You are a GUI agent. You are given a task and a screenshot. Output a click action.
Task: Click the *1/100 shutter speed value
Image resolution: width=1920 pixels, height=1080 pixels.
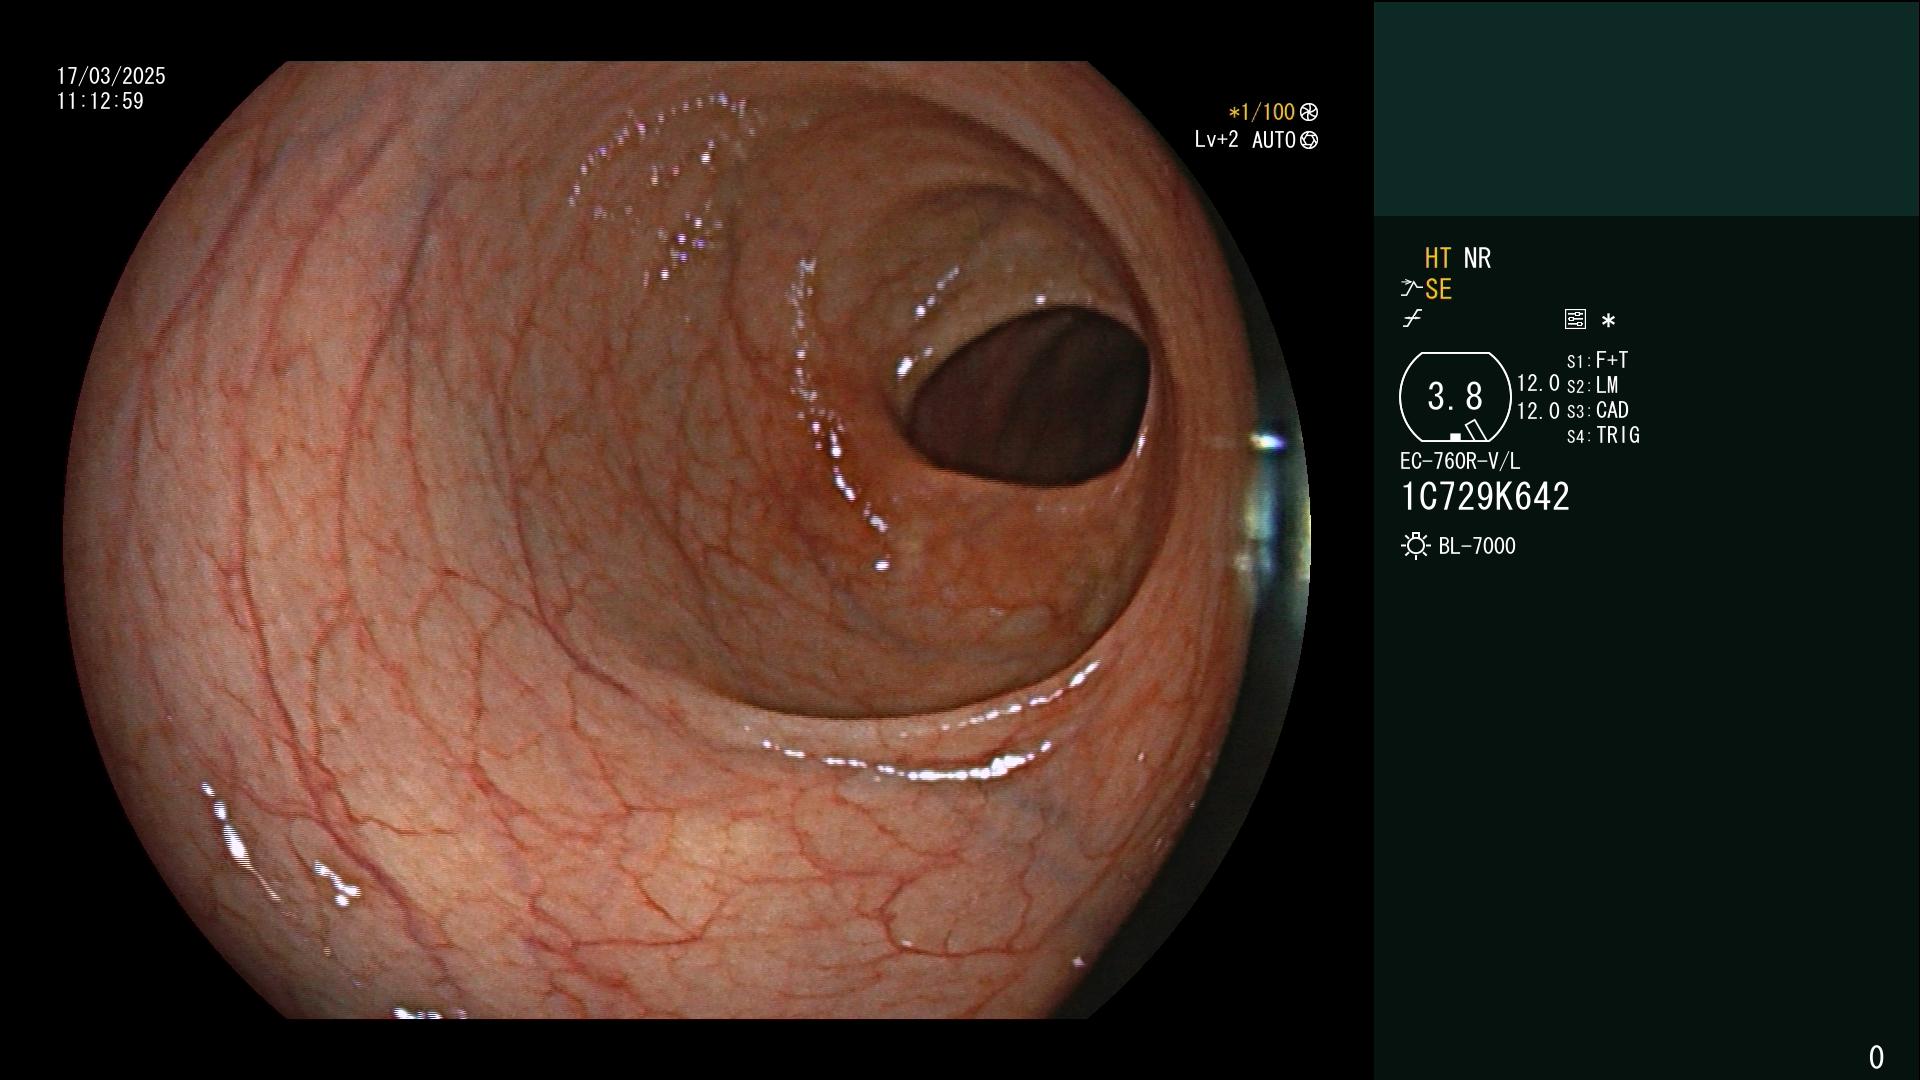(x=1261, y=112)
